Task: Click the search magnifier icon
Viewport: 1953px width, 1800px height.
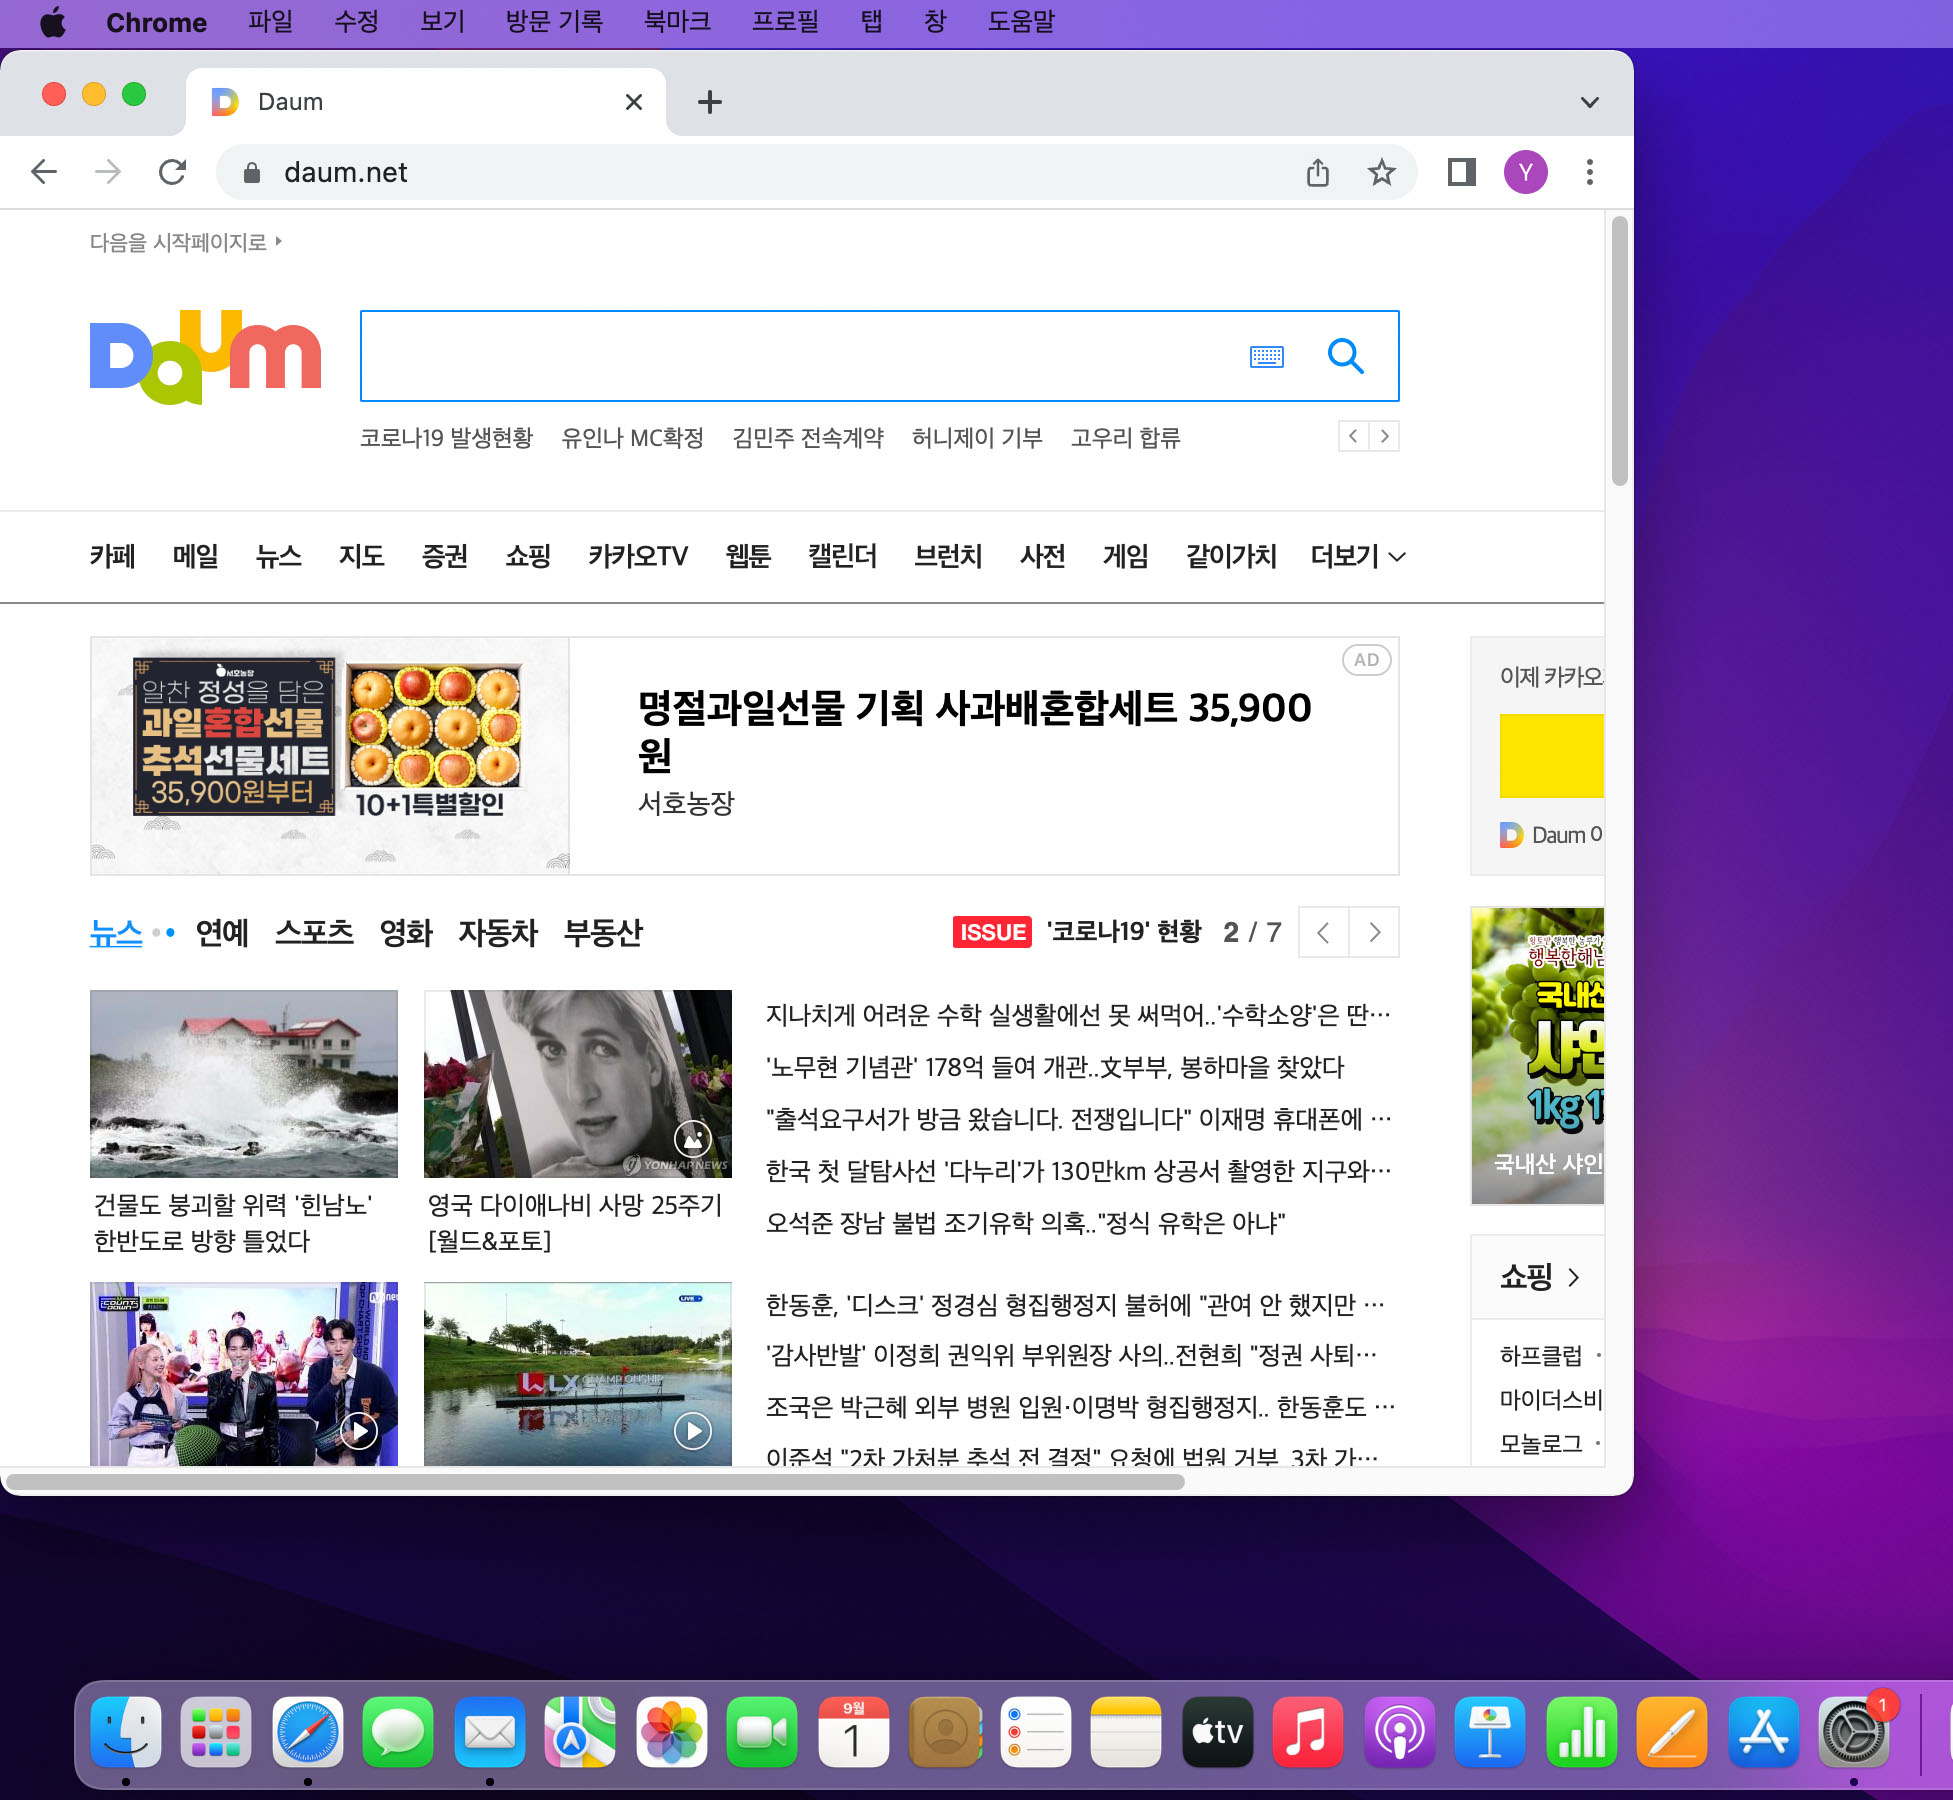Action: pyautogui.click(x=1345, y=356)
